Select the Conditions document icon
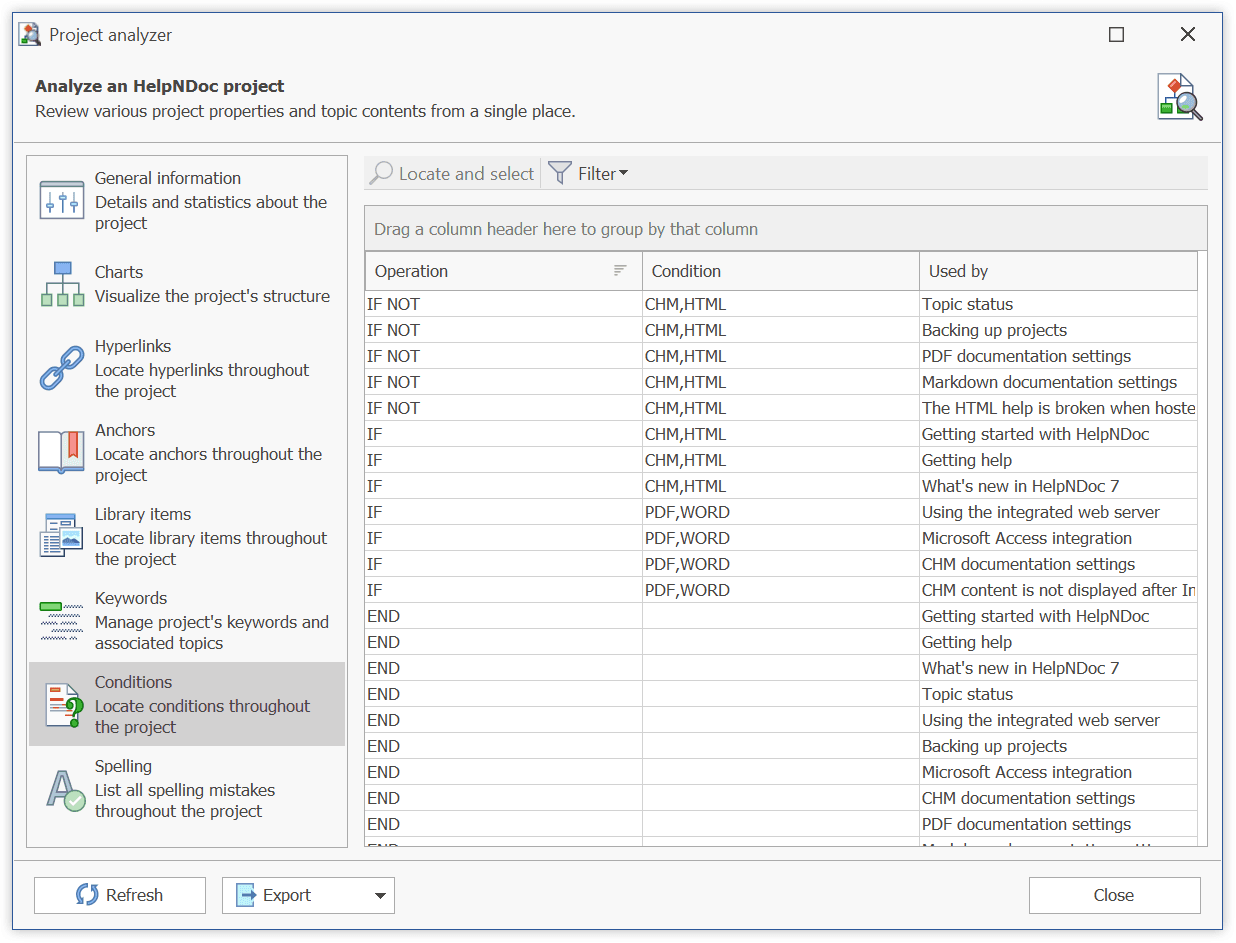 (64, 705)
